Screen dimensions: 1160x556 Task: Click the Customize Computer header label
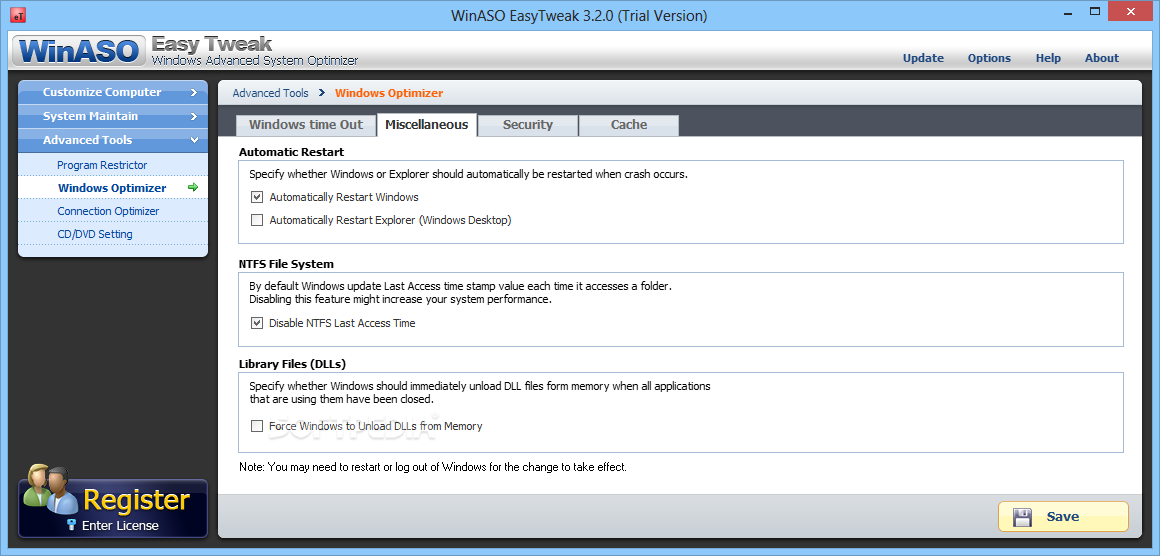click(102, 92)
